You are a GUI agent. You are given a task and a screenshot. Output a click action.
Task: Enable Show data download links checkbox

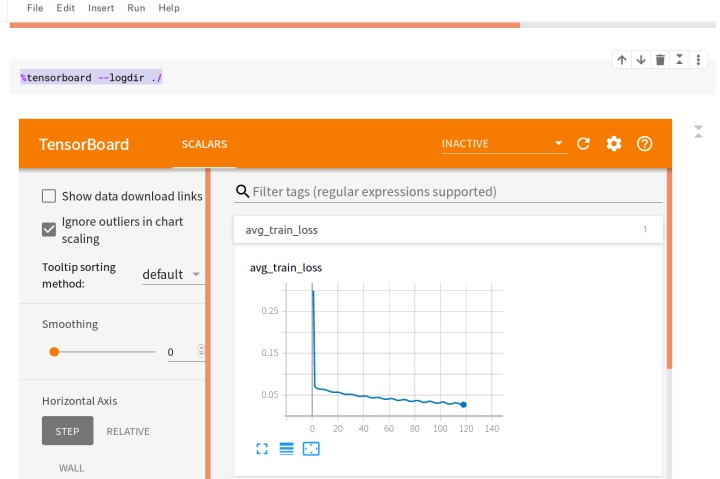tap(49, 196)
